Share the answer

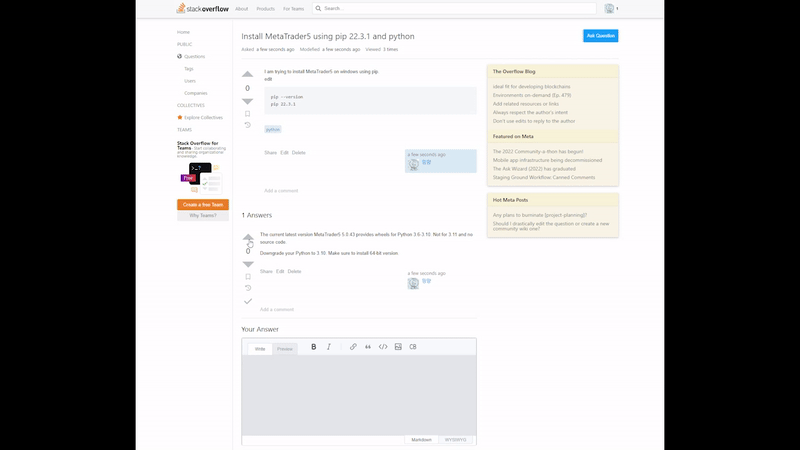pyautogui.click(x=266, y=271)
